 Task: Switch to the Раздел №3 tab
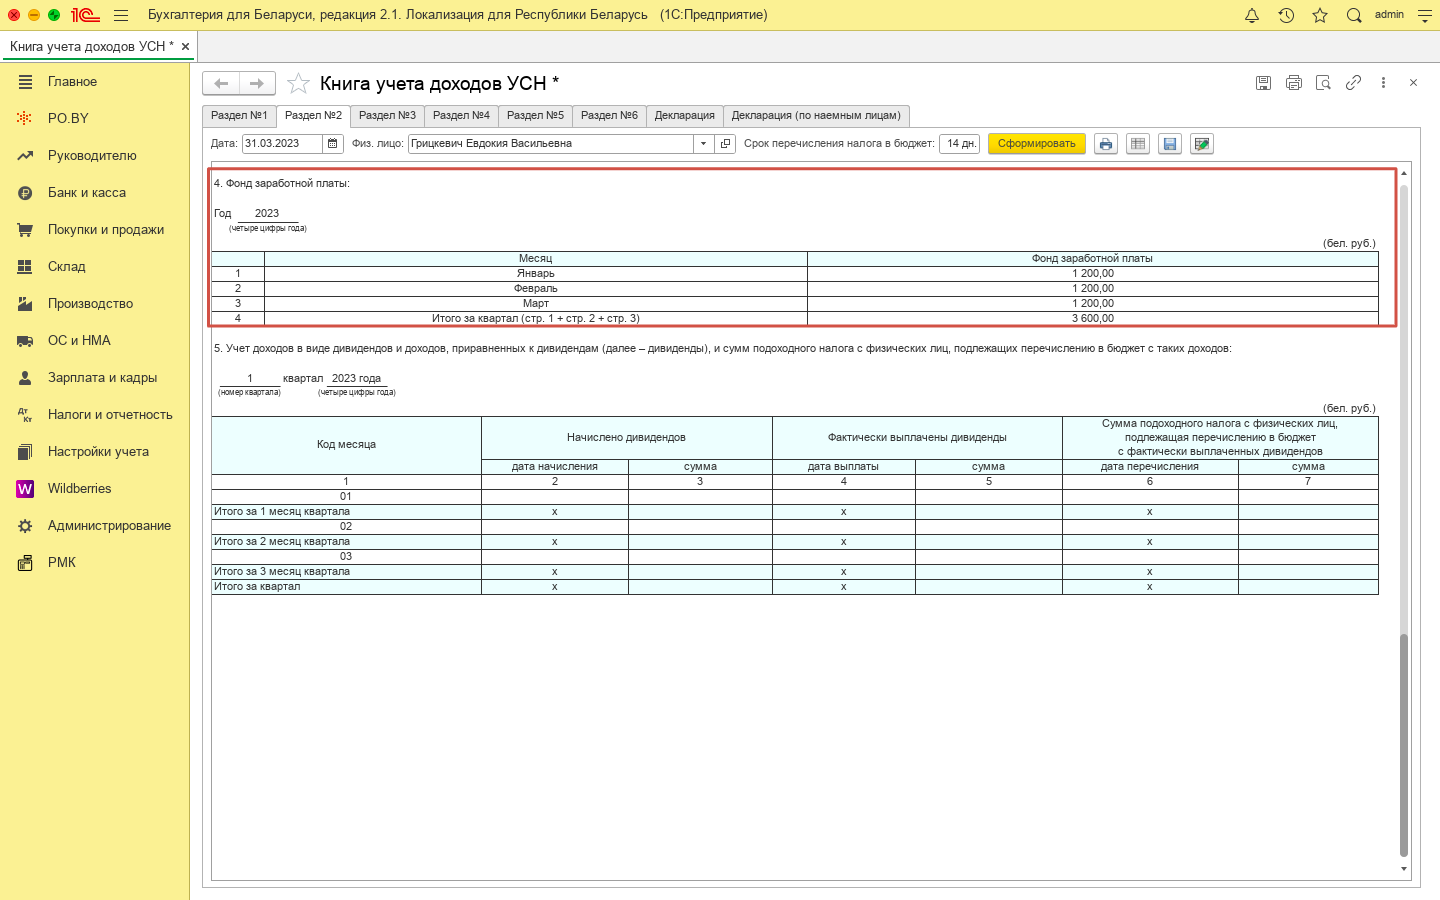tap(387, 116)
